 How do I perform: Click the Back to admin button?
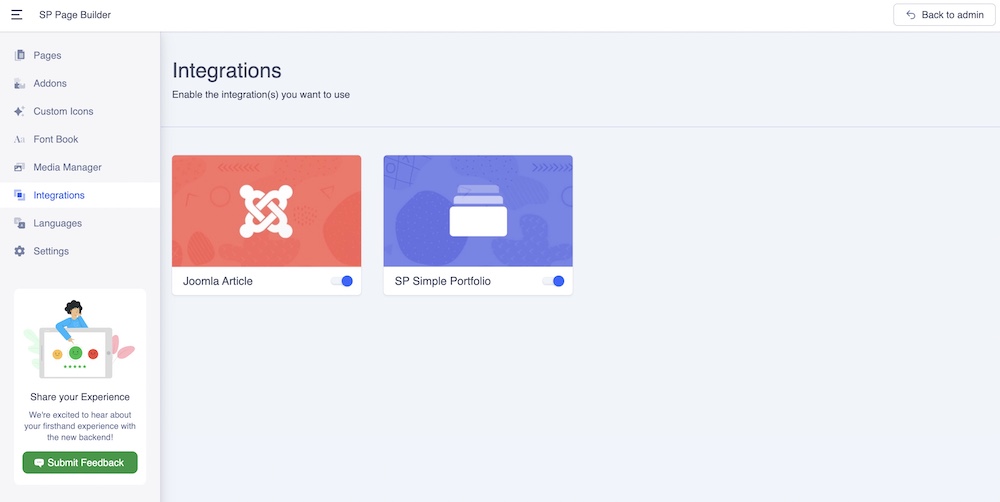[x=944, y=15]
